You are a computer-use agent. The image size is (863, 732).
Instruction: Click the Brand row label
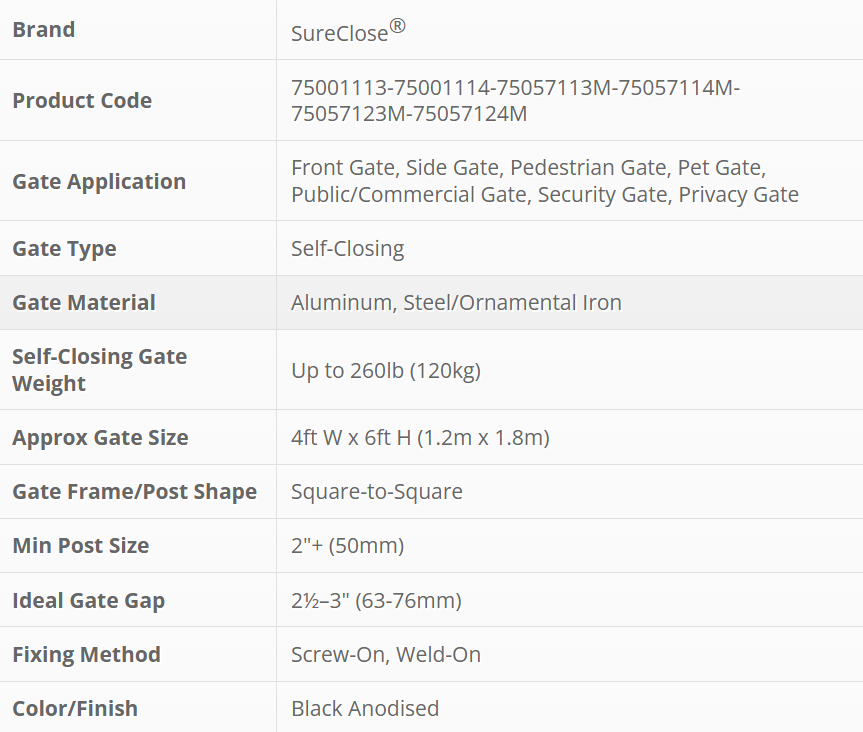click(44, 30)
